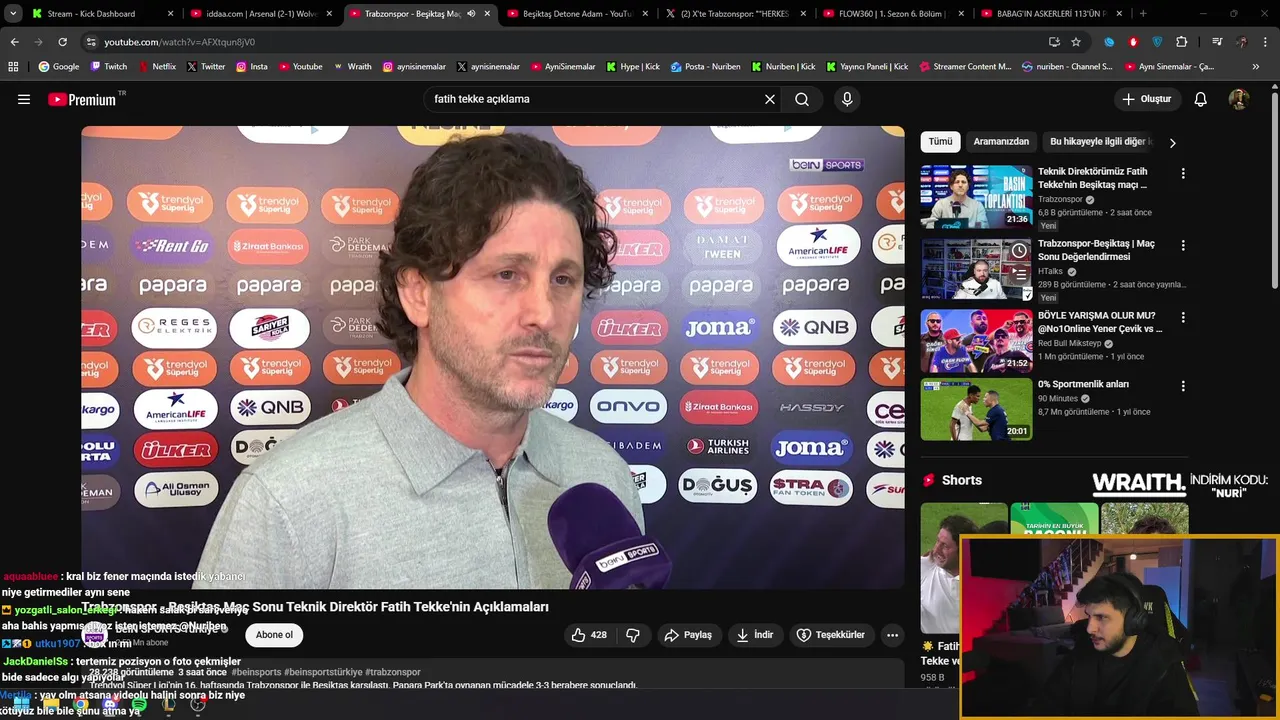Open options menu for 0% Sportmenlik anları
Viewport: 1280px width, 720px height.
1183,386
